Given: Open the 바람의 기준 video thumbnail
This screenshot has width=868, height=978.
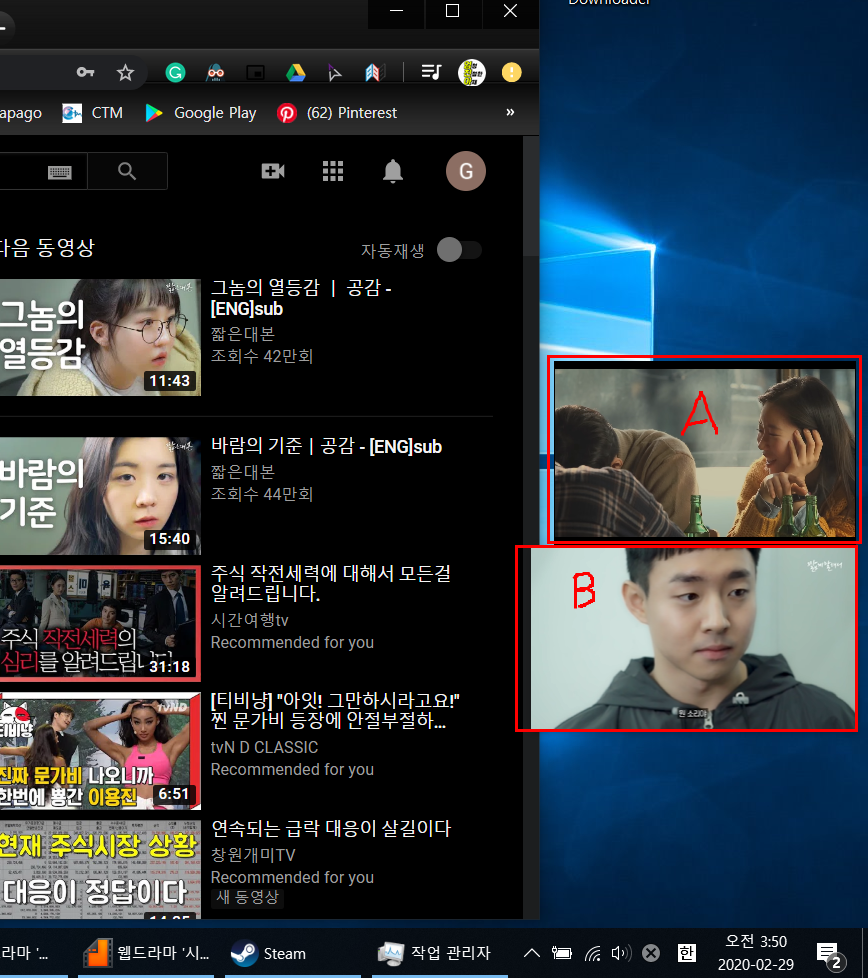Looking at the screenshot, I should [x=100, y=496].
